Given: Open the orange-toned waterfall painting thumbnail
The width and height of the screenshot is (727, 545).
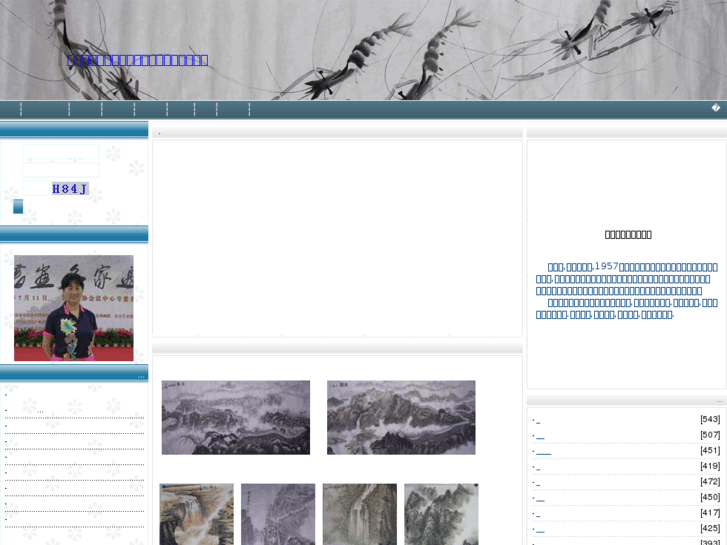Looking at the screenshot, I should pyautogui.click(x=197, y=514).
